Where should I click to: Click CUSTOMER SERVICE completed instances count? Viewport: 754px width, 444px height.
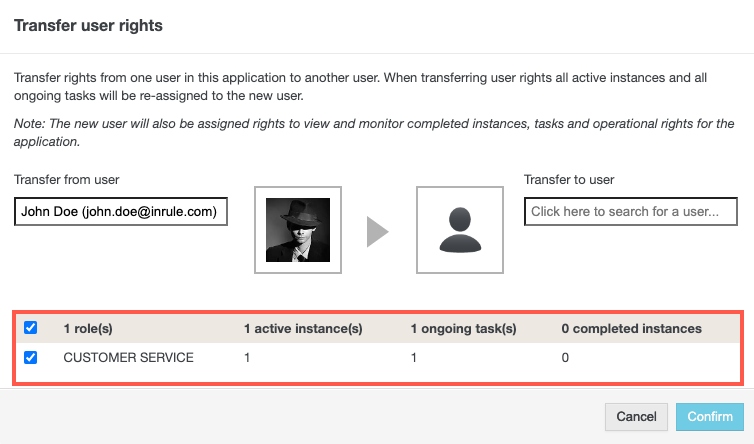click(565, 357)
